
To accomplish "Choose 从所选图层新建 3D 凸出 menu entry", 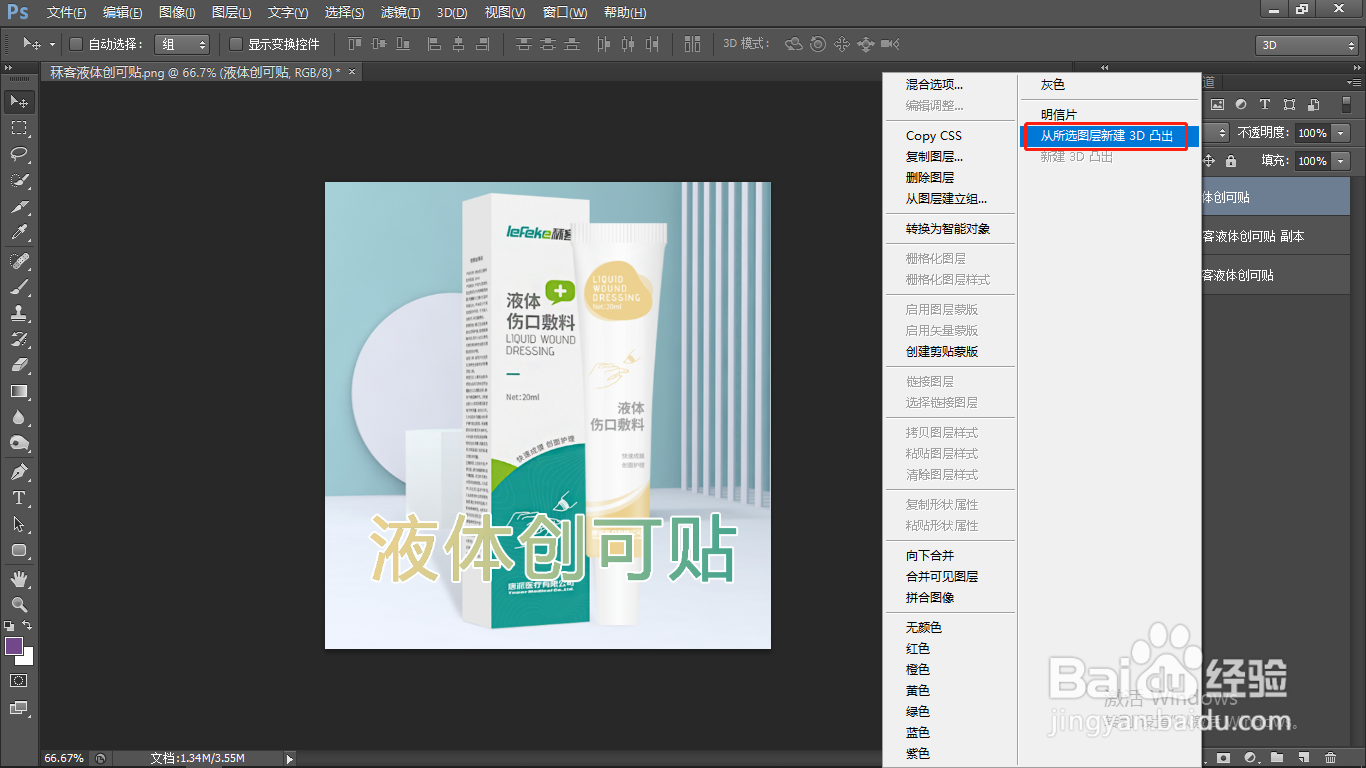I will point(1107,136).
